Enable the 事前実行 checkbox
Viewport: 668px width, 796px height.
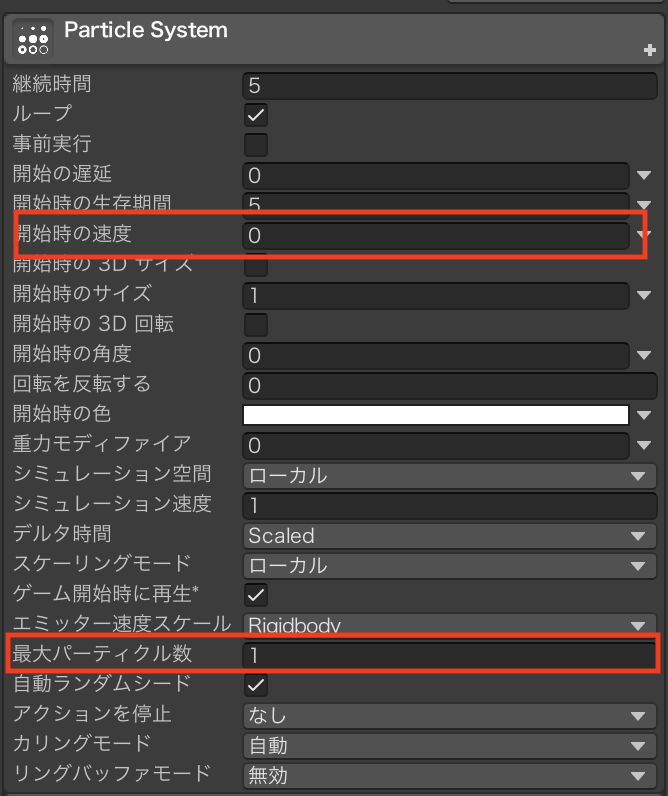click(x=255, y=145)
